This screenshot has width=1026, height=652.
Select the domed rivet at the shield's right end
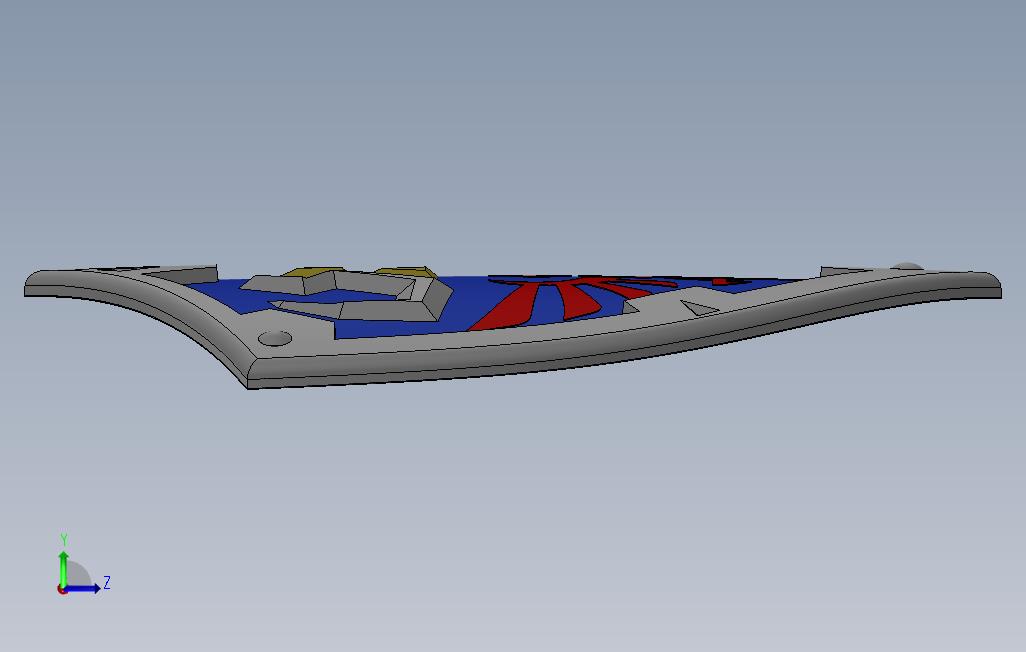click(908, 266)
